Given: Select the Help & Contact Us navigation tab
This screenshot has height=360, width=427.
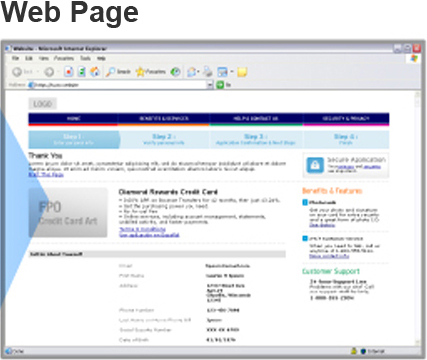Looking at the screenshot, I should pyautogui.click(x=256, y=119).
